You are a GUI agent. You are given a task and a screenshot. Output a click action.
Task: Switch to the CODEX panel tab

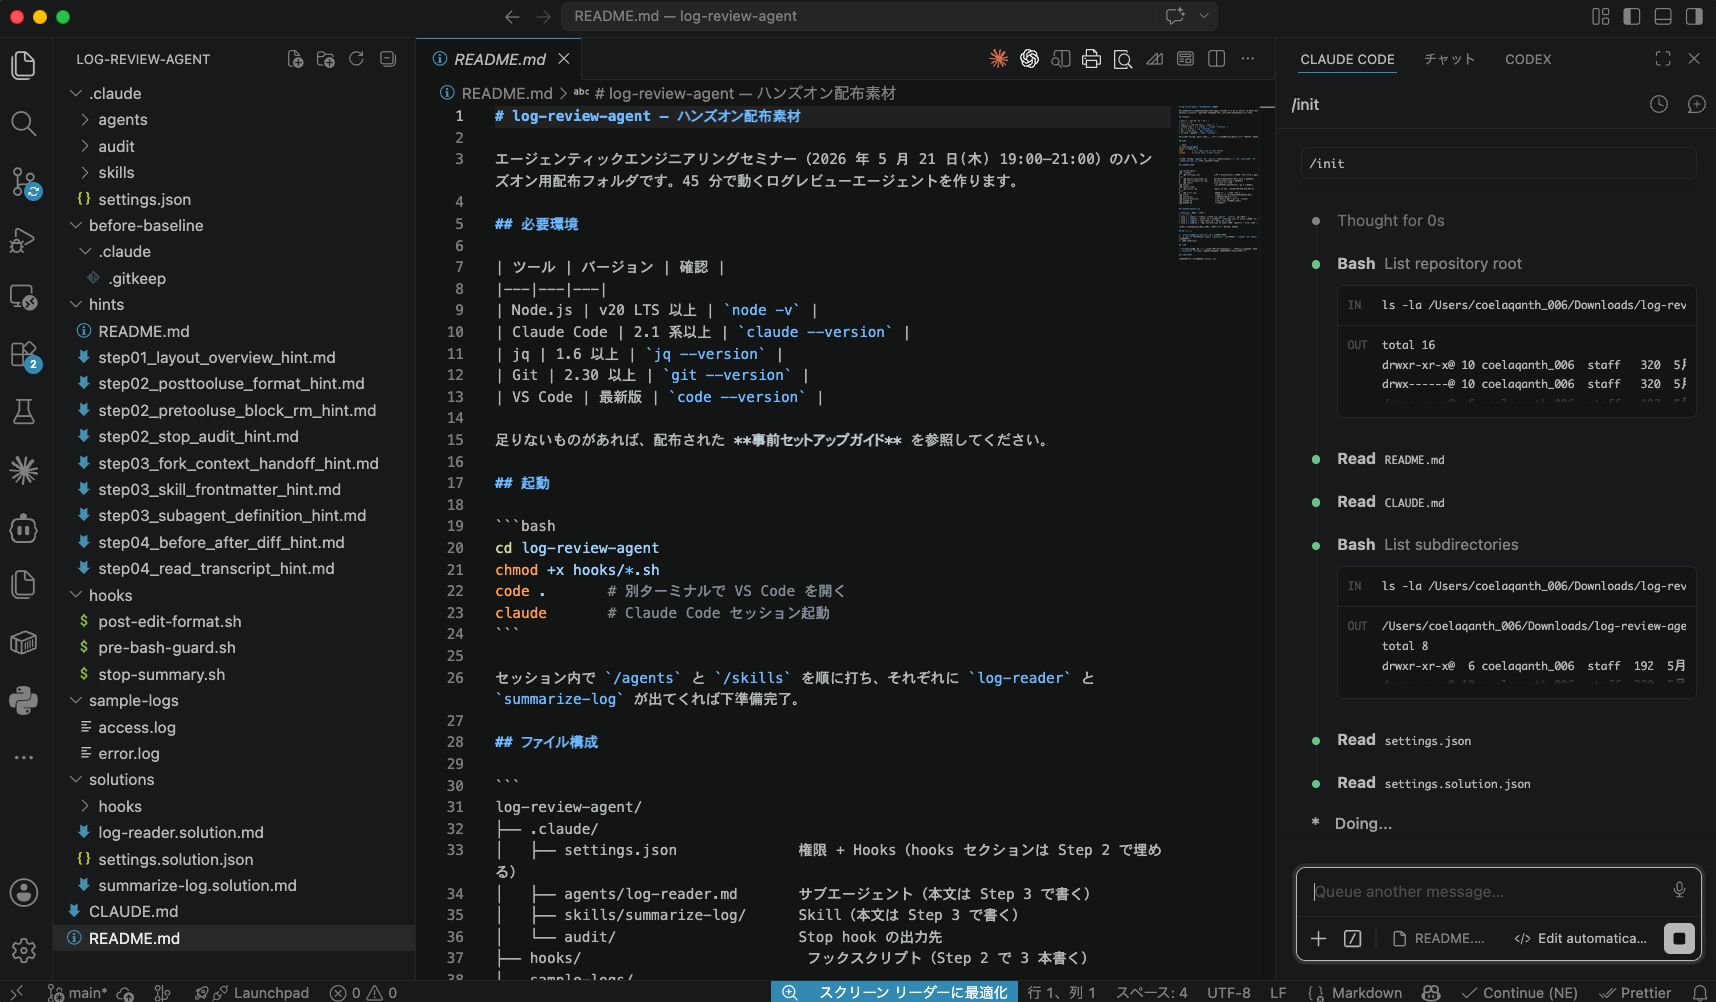(1528, 59)
